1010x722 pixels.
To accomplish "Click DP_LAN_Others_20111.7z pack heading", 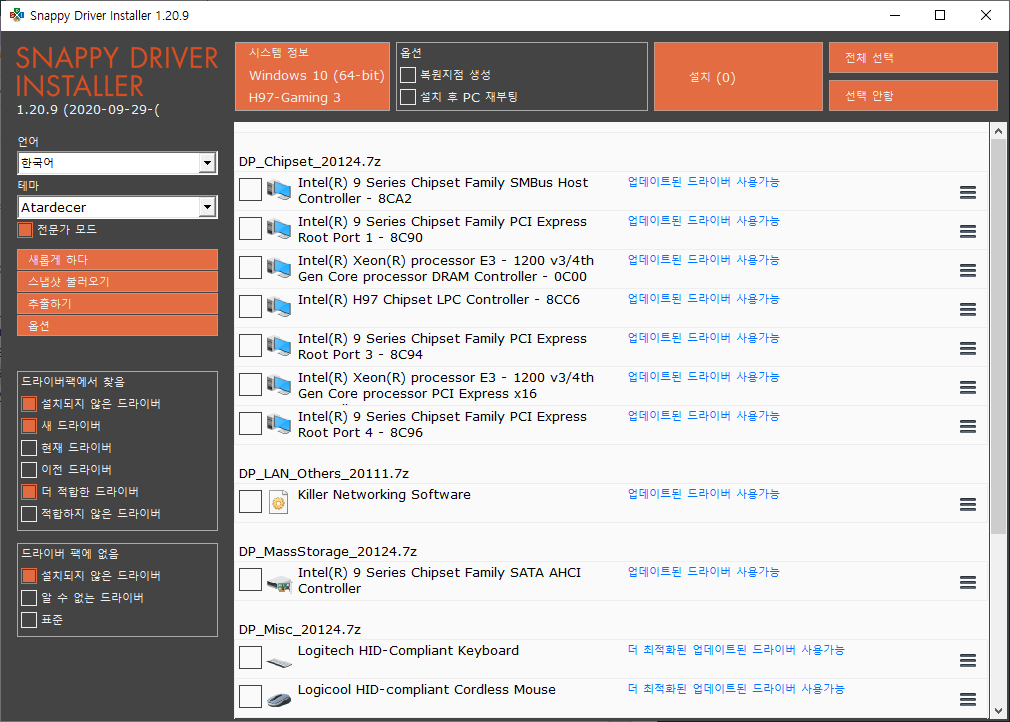I will coord(323,473).
